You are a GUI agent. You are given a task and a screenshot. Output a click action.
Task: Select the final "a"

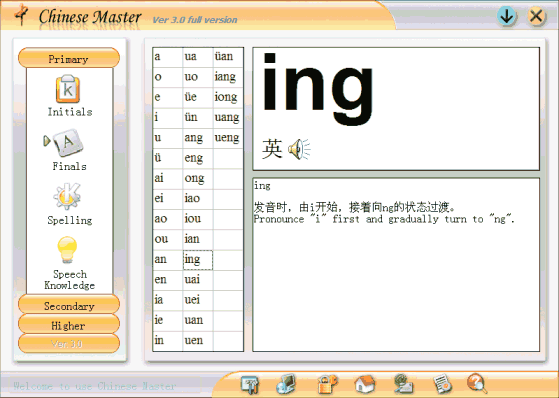[168, 57]
